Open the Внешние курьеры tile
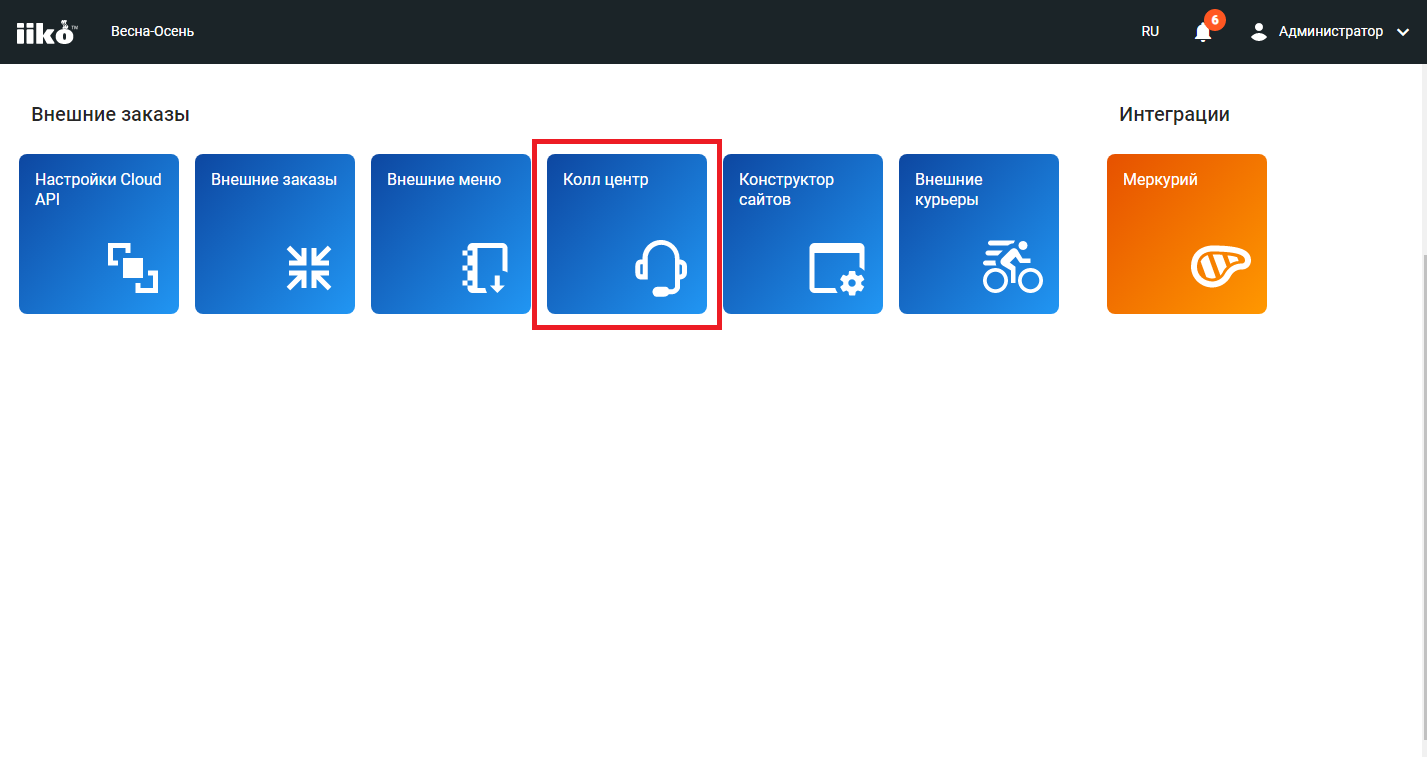 tap(979, 234)
